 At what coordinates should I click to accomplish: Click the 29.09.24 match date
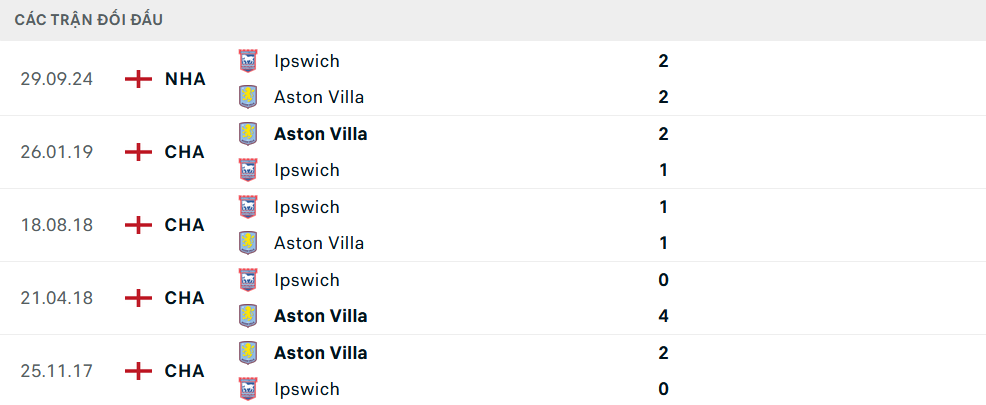[x=56, y=79]
